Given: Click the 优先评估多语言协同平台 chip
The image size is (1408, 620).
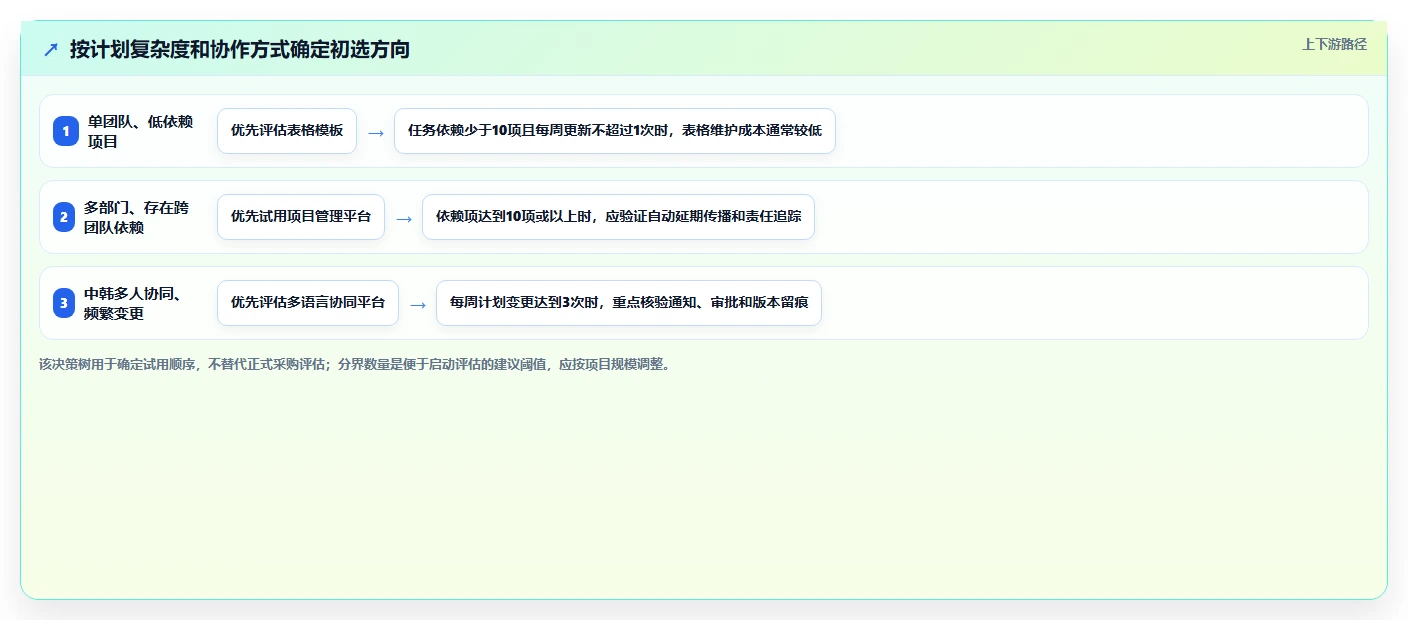Looking at the screenshot, I should [308, 303].
